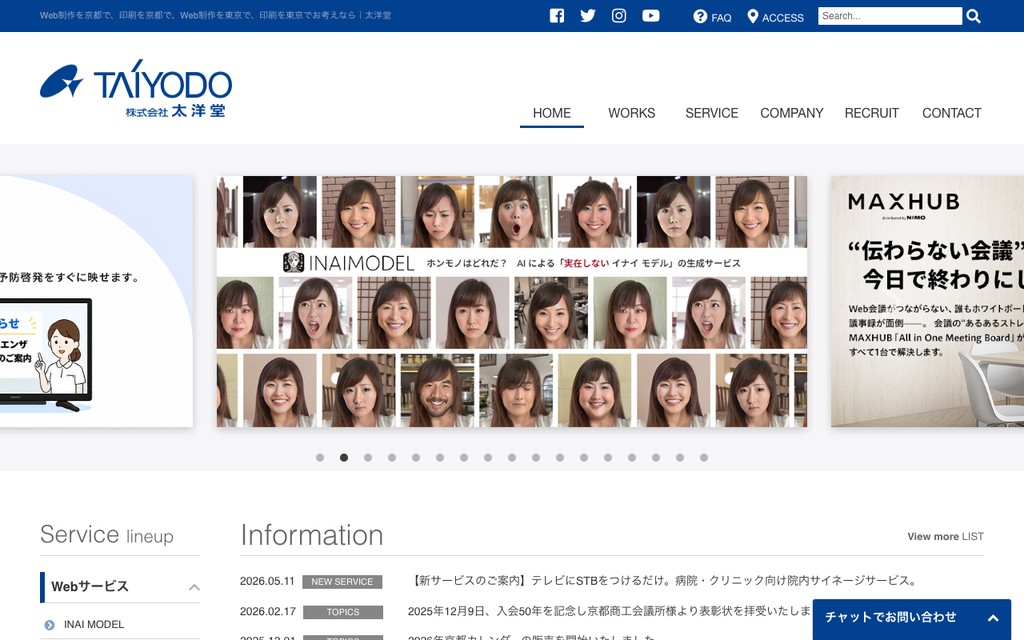This screenshot has height=640, width=1024.
Task: Click the Information heading
Action: (x=312, y=535)
